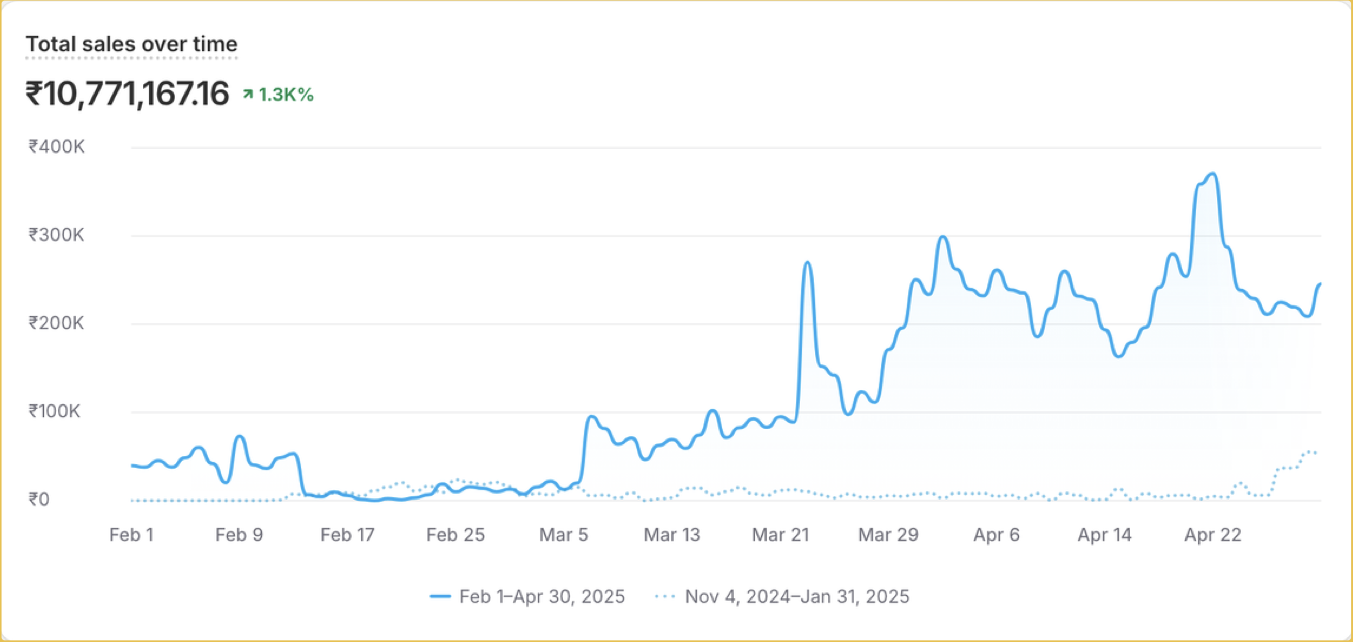Click the solid blue line legend swatch
Screen dimensions: 1353x642
point(441,597)
